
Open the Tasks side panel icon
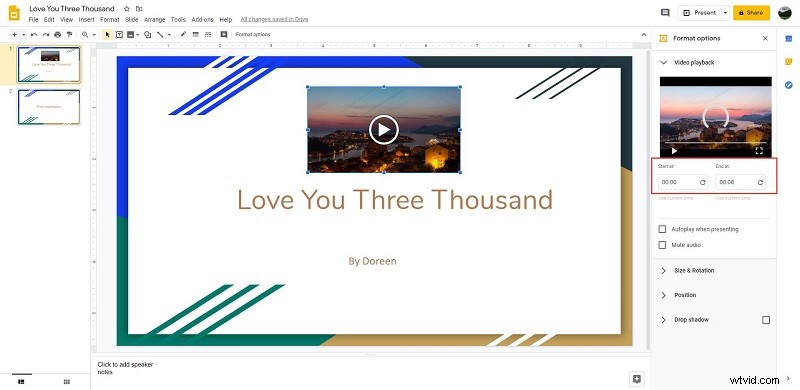point(788,85)
